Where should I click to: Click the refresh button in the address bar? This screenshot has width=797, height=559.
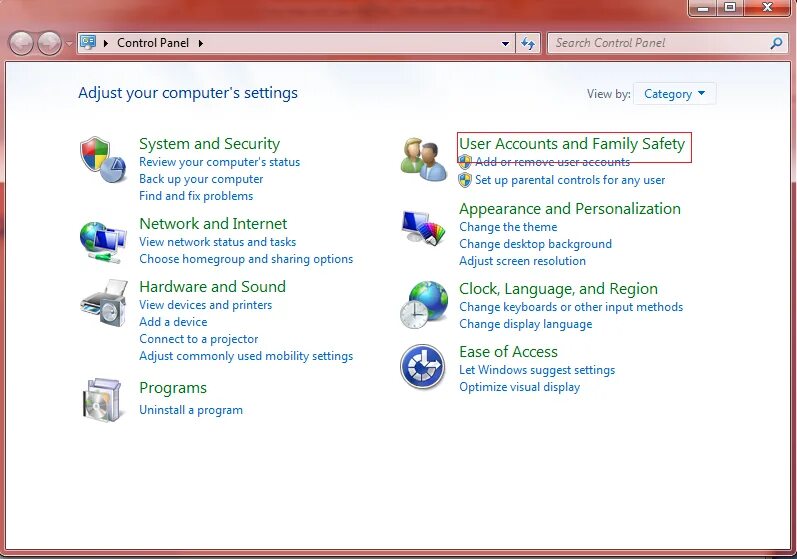tap(528, 44)
